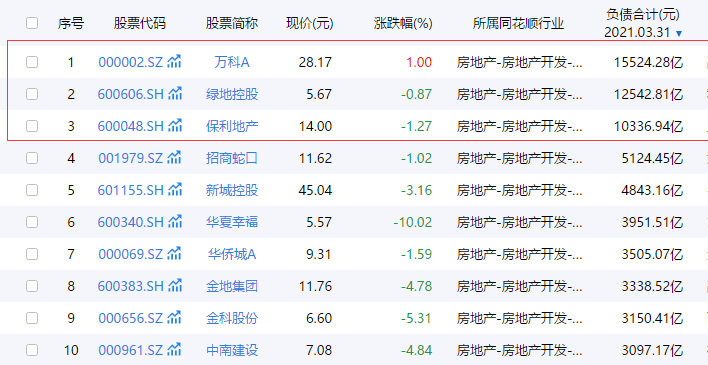Open stock code 000656.SZ
Screen dimensions: 708x365
130,318
